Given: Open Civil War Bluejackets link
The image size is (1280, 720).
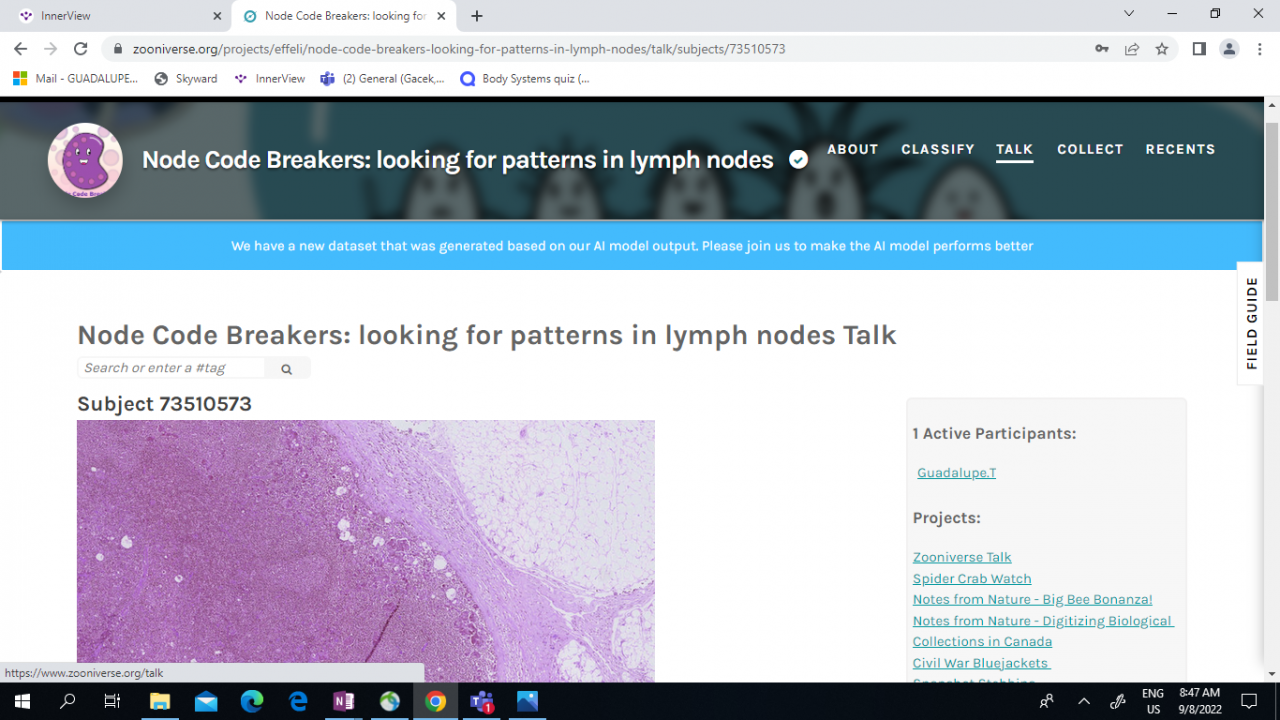Looking at the screenshot, I should click(x=980, y=663).
